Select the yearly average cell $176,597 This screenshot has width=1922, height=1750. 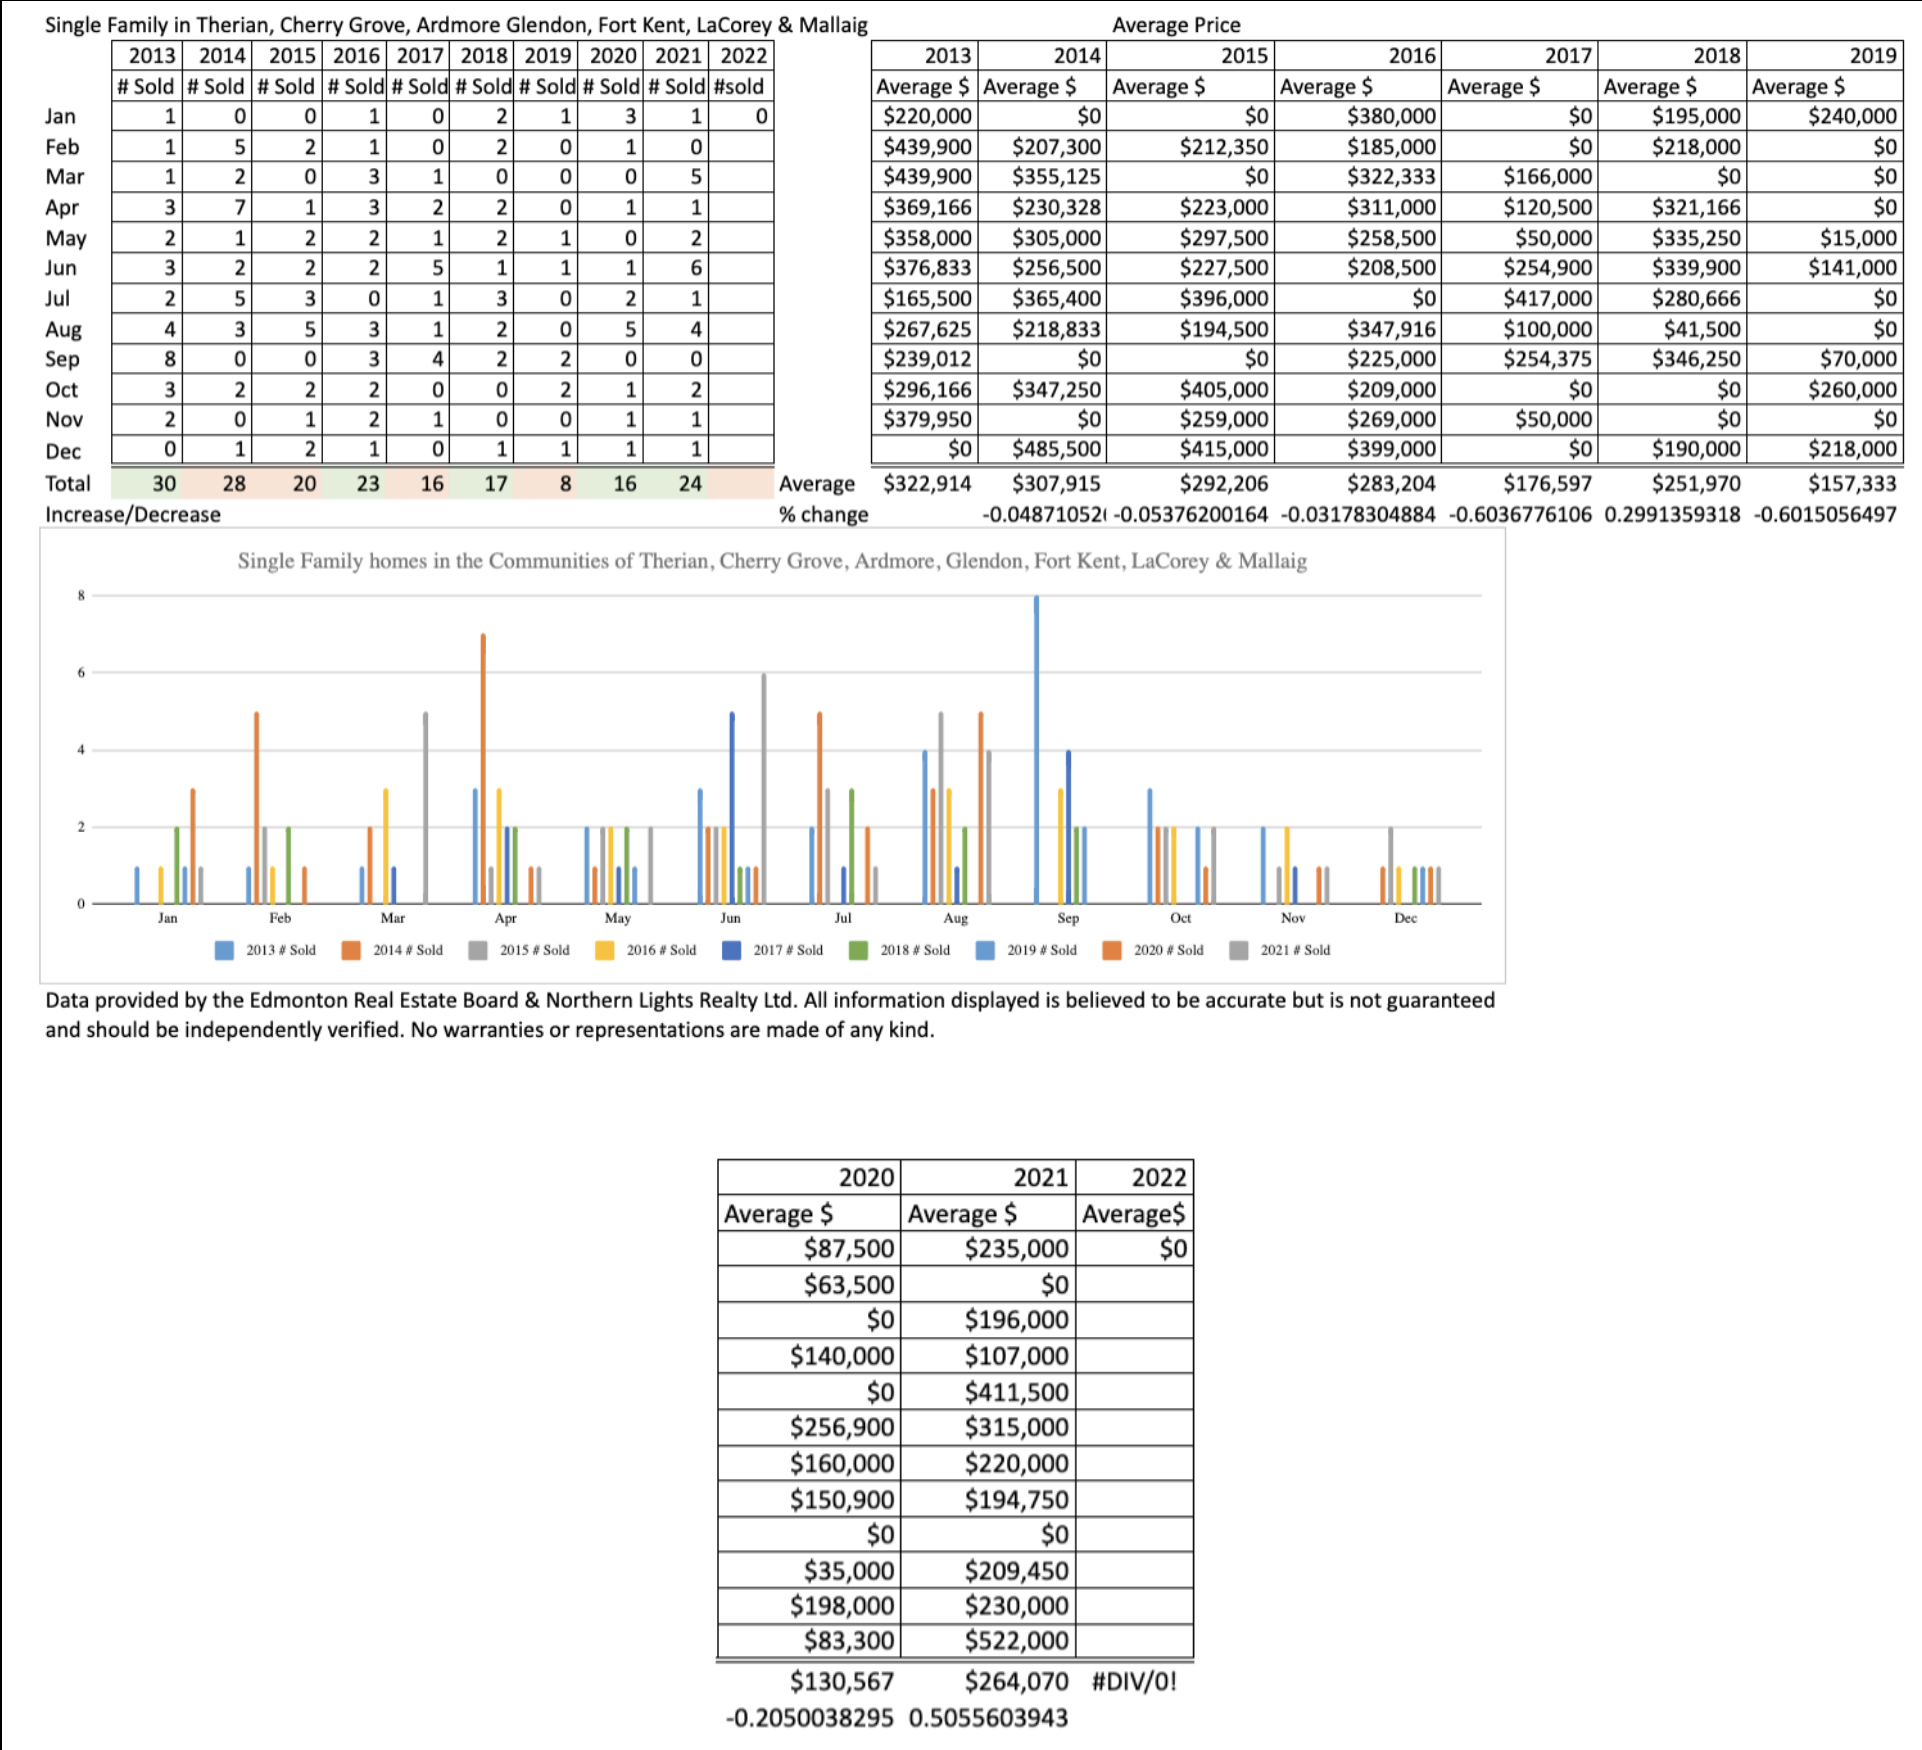pyautogui.click(x=1547, y=484)
